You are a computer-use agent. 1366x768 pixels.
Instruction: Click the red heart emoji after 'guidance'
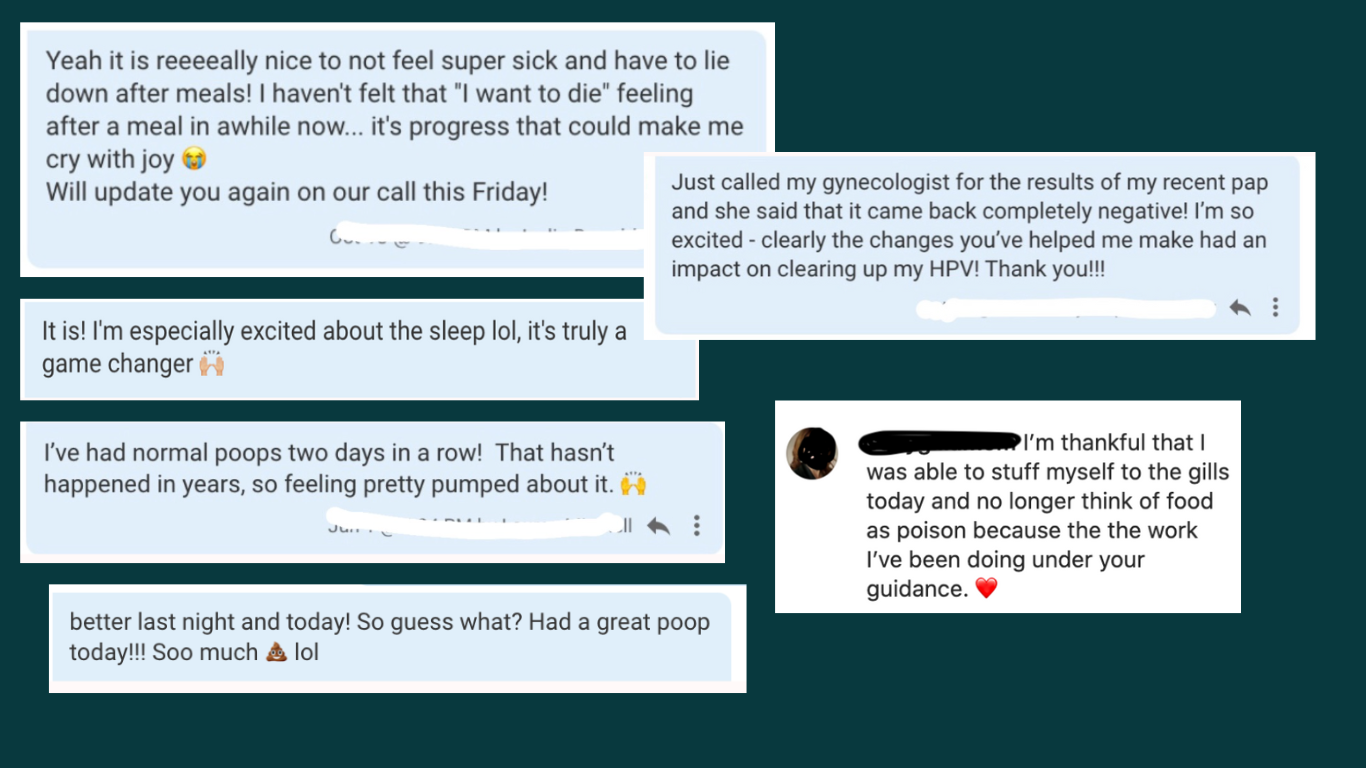point(986,589)
